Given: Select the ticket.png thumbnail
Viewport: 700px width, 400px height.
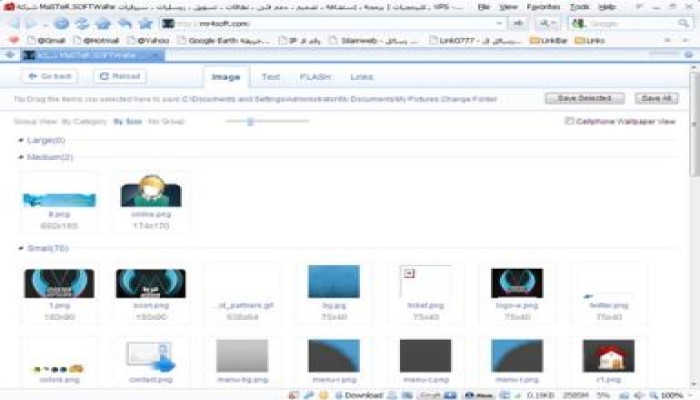Looking at the screenshot, I should 425,281.
